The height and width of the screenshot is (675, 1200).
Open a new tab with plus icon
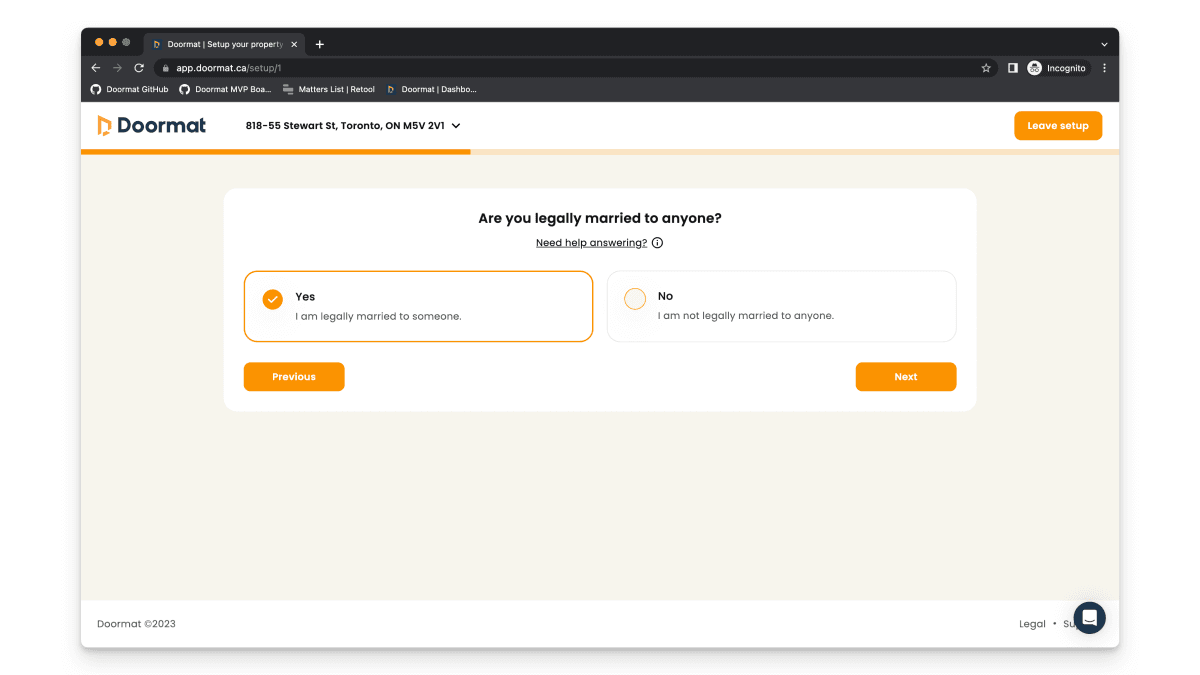(x=320, y=44)
